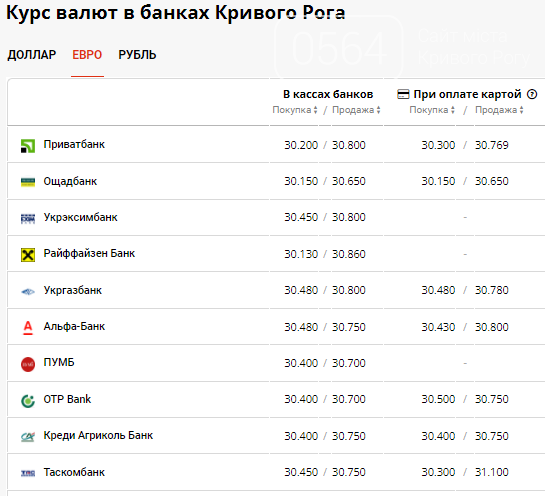The width and height of the screenshot is (545, 496).
Task: Click the Укргазбанк logo icon
Action: pyautogui.click(x=28, y=292)
